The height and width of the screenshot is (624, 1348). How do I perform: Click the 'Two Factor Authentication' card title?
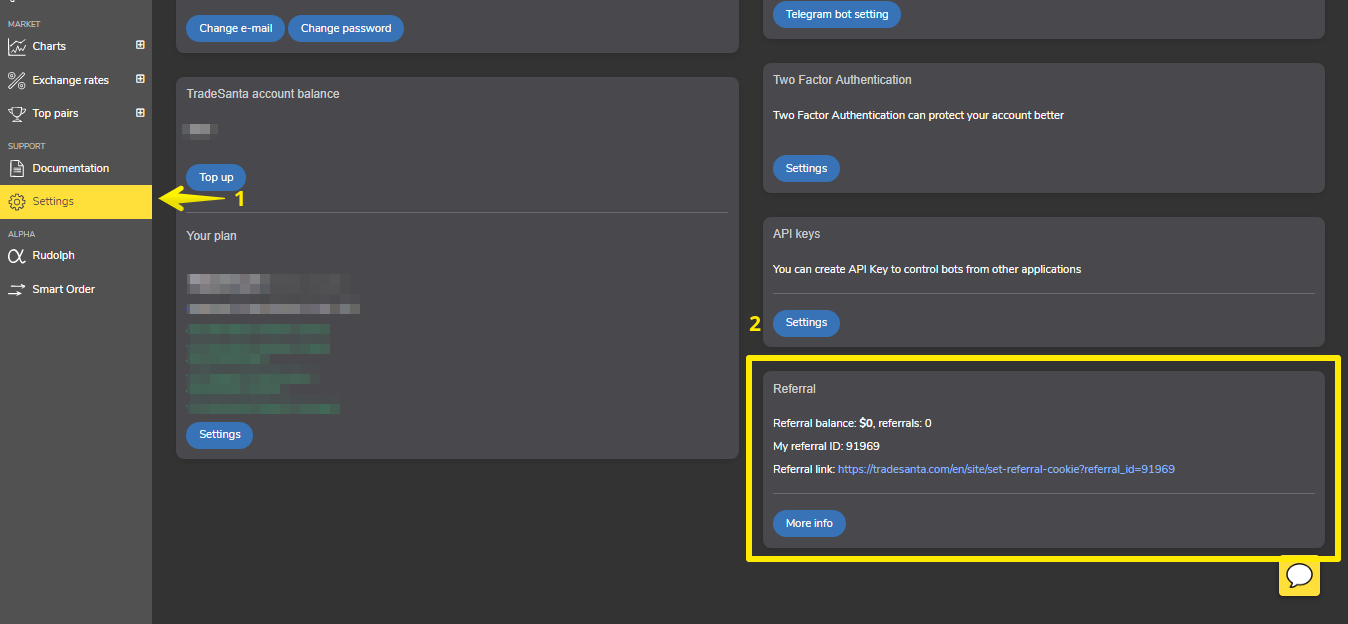842,80
